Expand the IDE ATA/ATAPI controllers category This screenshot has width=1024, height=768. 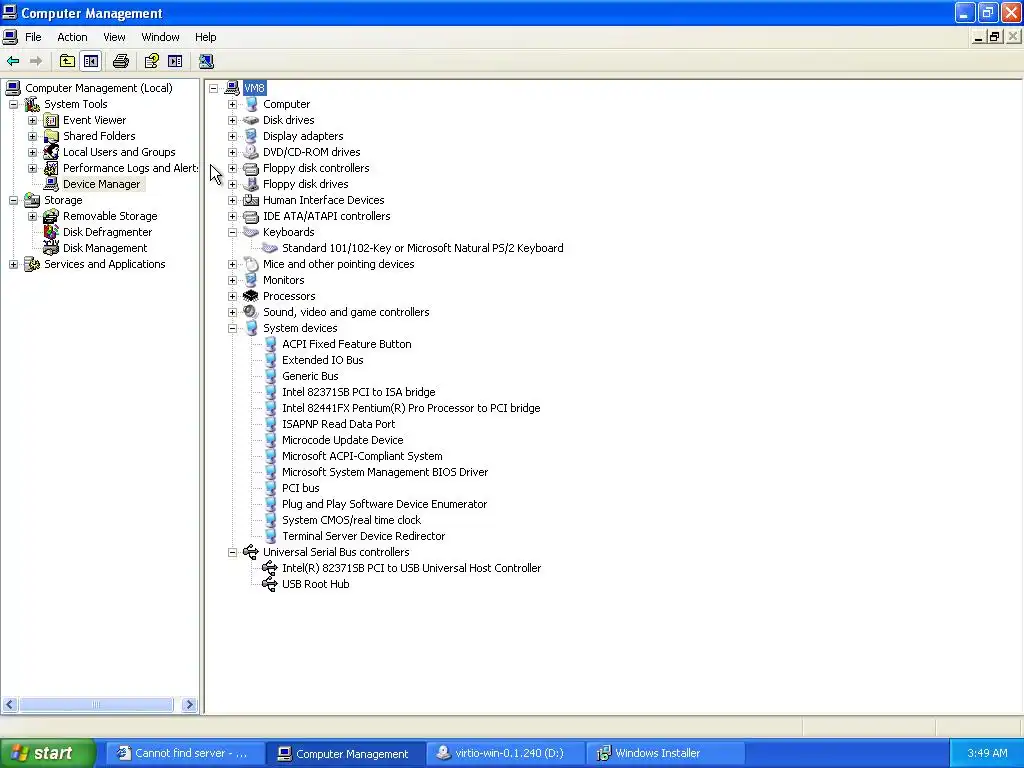click(232, 216)
